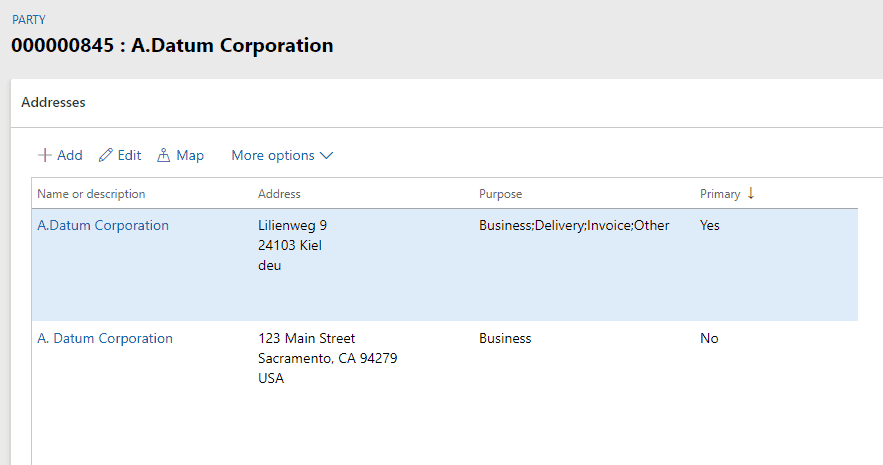Click the Business purpose cell in second row
Image resolution: width=883 pixels, height=465 pixels.
click(505, 338)
